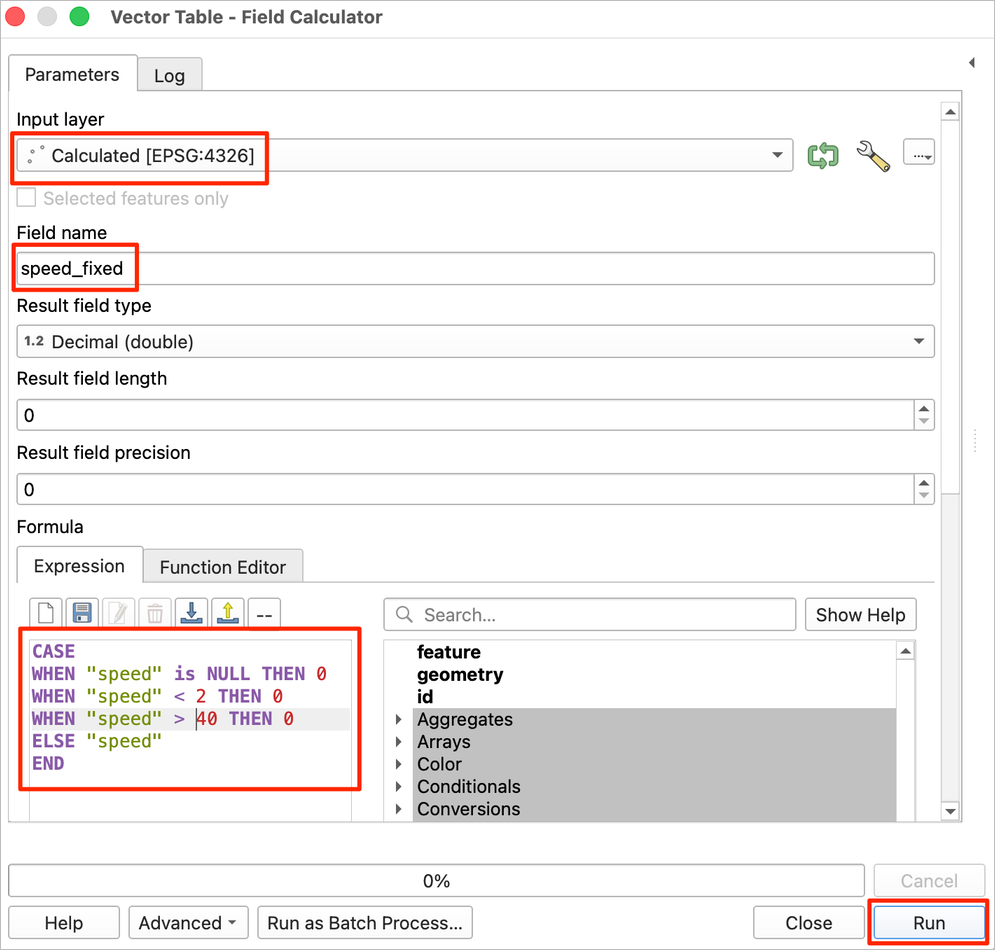Viewport: 995px width, 950px height.
Task: Clear the expression editor with new file icon
Action: 48,613
